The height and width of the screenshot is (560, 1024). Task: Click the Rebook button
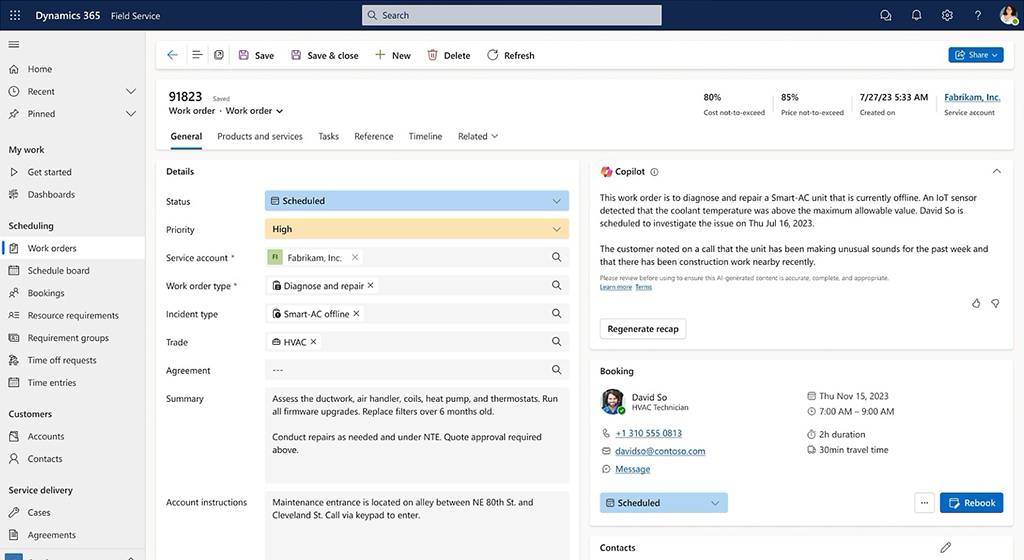point(971,503)
